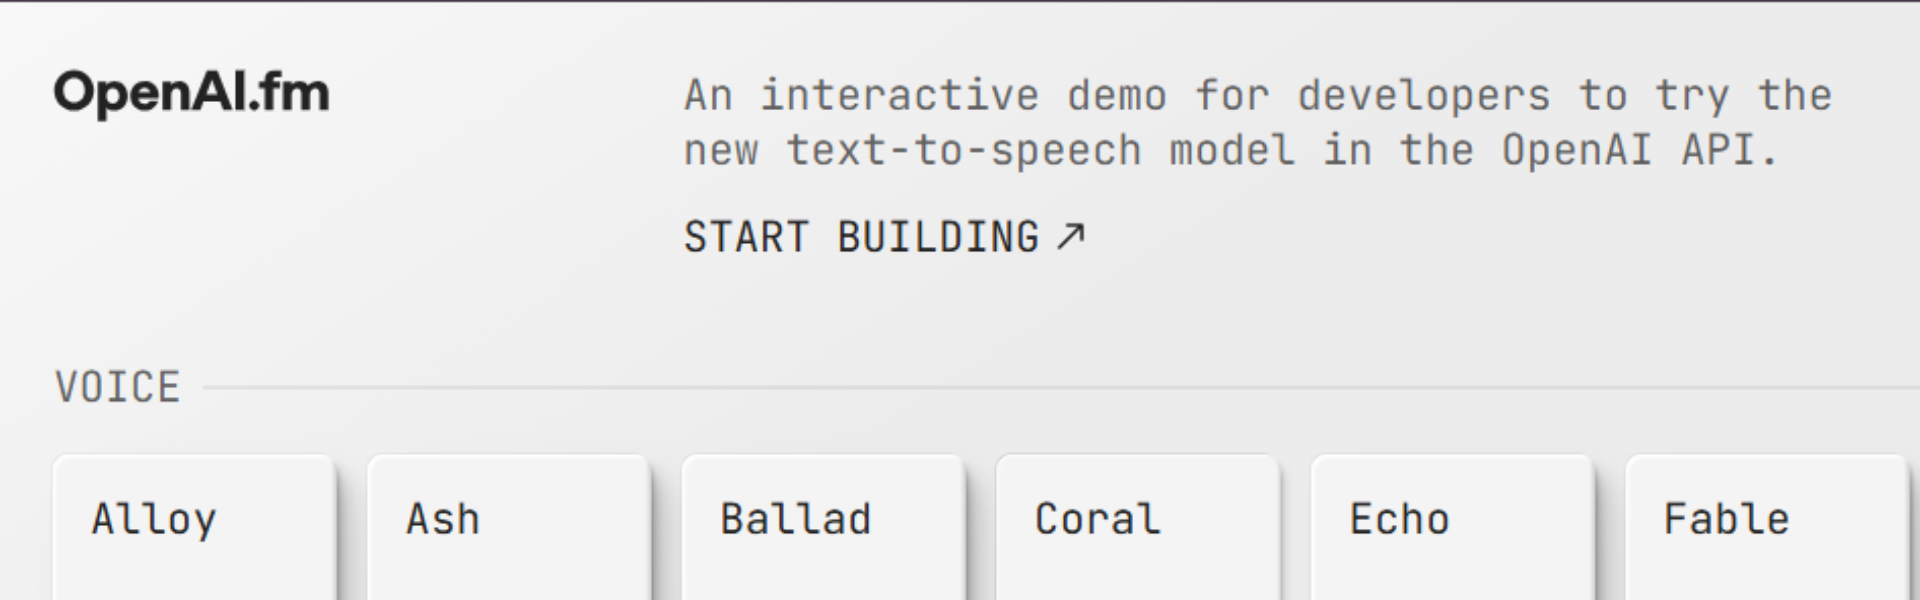1920x600 pixels.
Task: Click the divider line beside VOICE
Action: (1000, 385)
